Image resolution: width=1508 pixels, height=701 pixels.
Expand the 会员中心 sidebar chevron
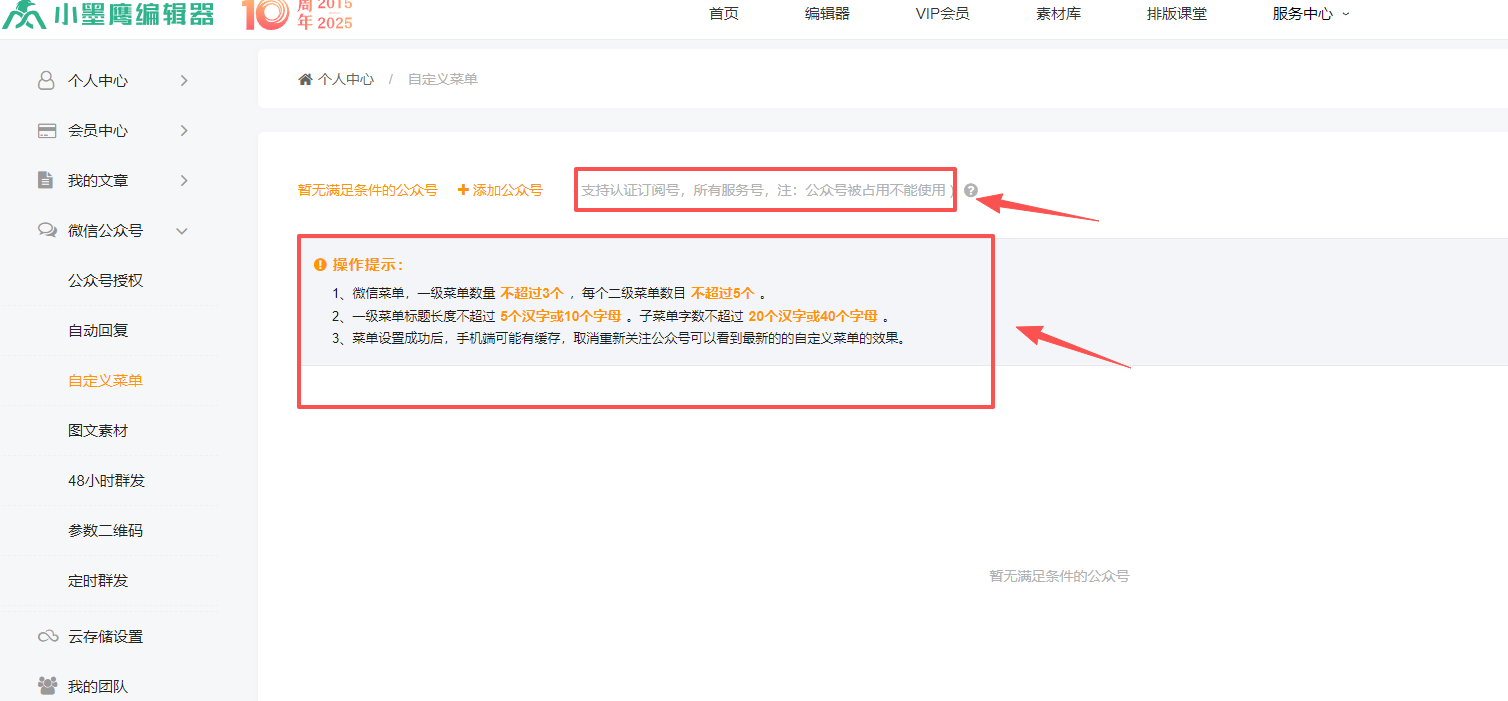[x=184, y=130]
